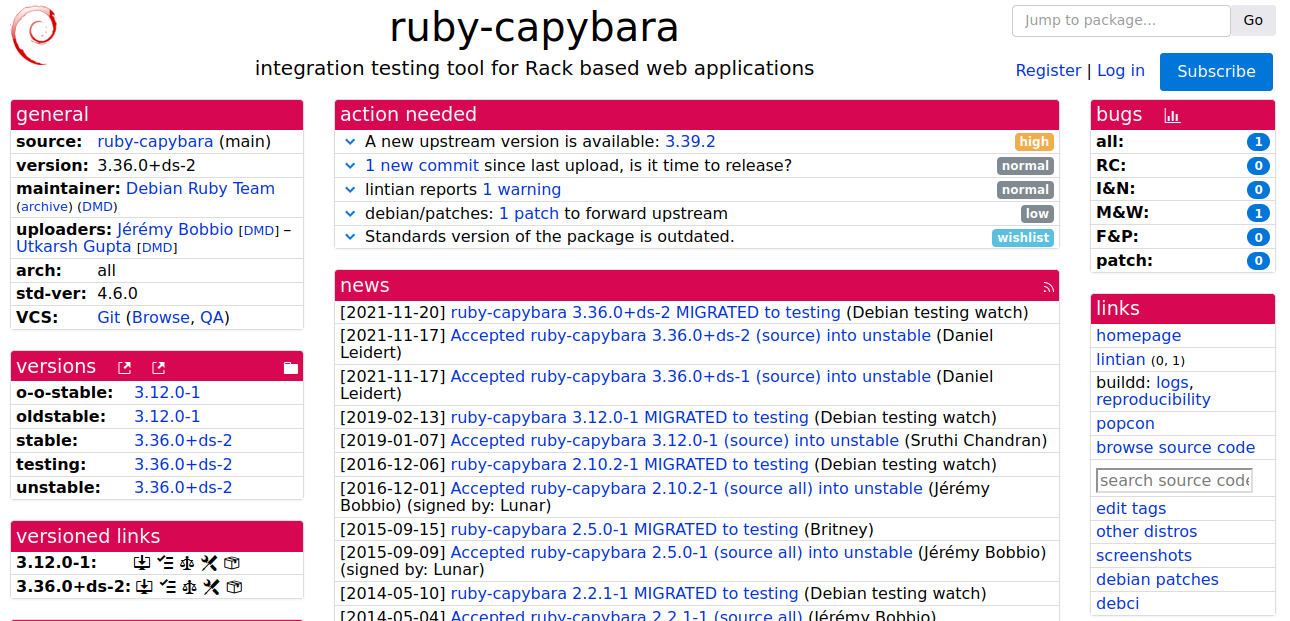Viewport: 1290px width, 621px height.
Task: Open the Debian Ruby Team maintainer link
Action: point(200,189)
